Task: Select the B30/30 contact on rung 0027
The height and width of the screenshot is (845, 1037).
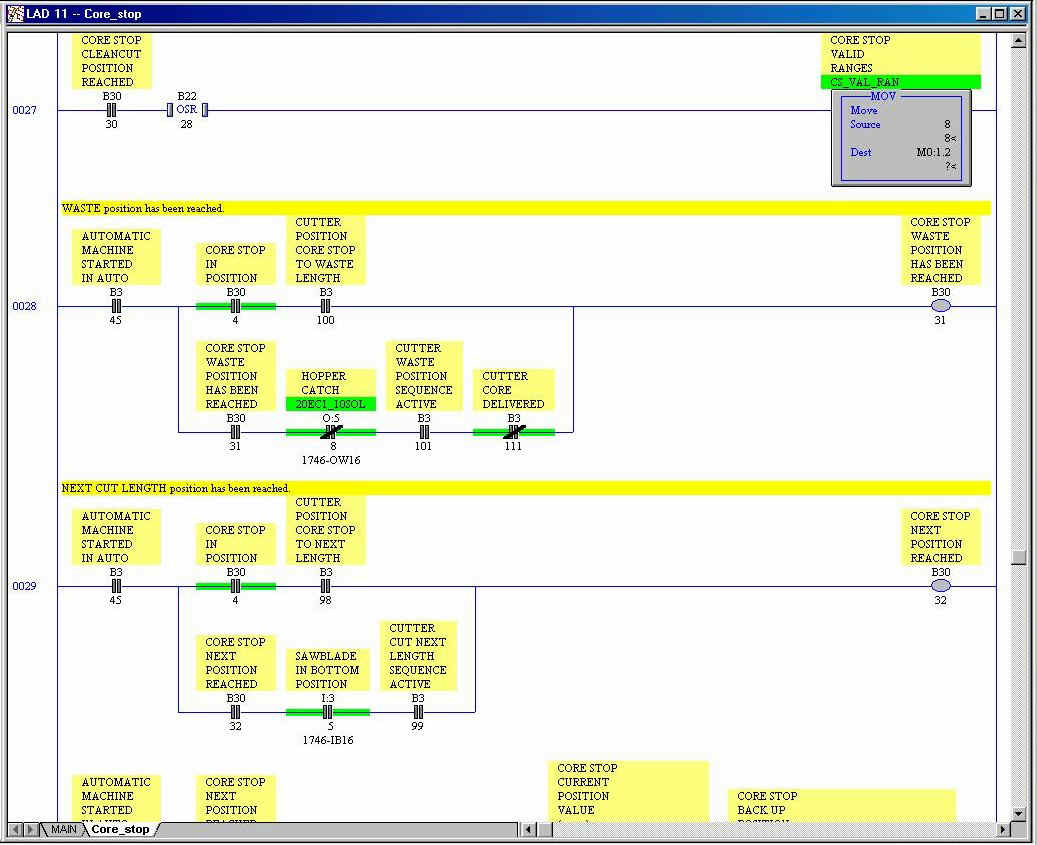Action: (112, 110)
